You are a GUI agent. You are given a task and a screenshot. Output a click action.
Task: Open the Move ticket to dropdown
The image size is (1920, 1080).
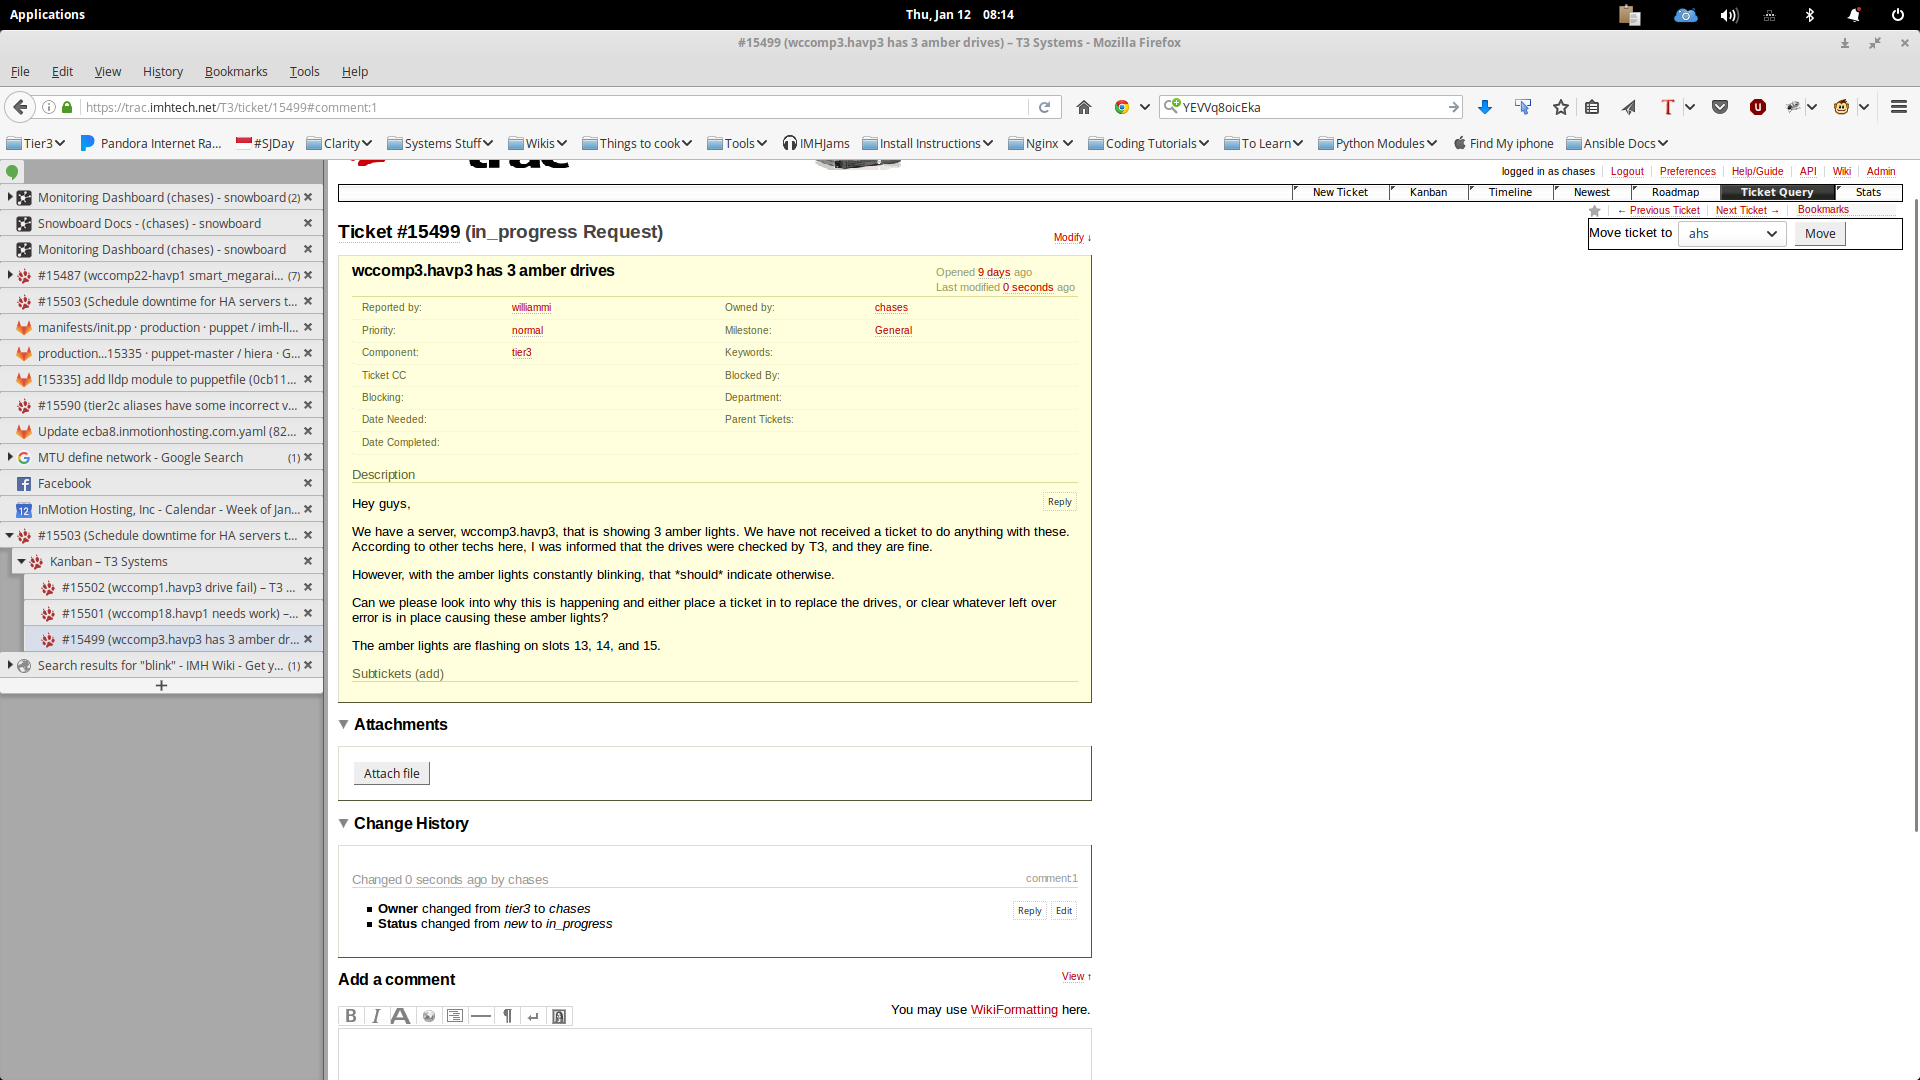point(1732,234)
